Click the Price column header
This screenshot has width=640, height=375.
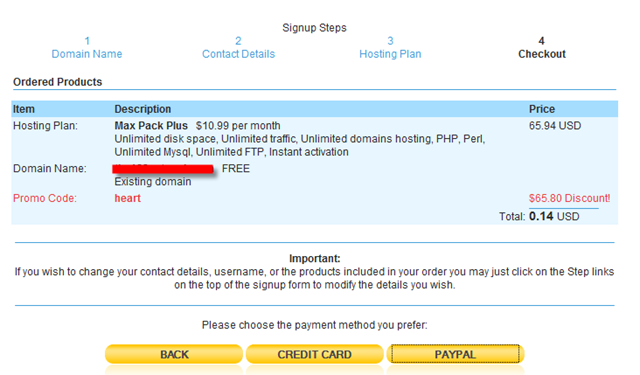(x=542, y=109)
